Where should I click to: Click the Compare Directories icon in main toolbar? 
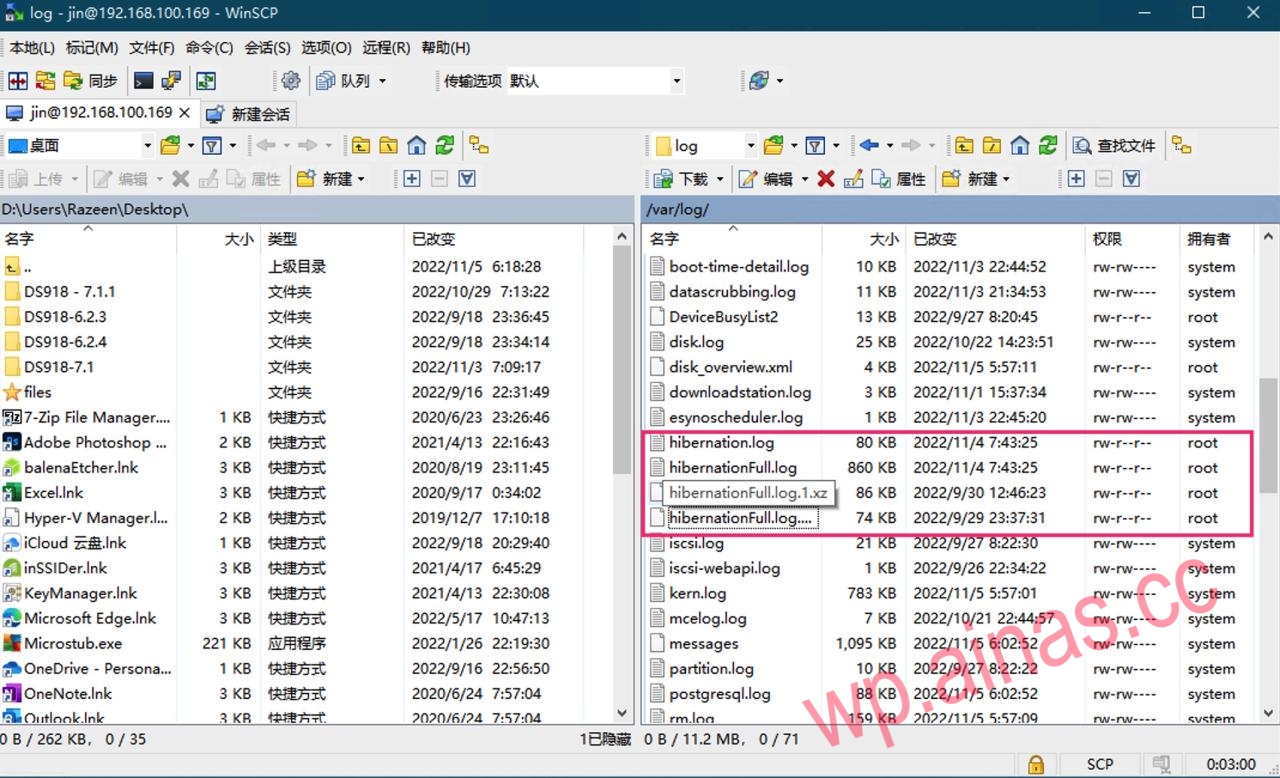[x=18, y=81]
